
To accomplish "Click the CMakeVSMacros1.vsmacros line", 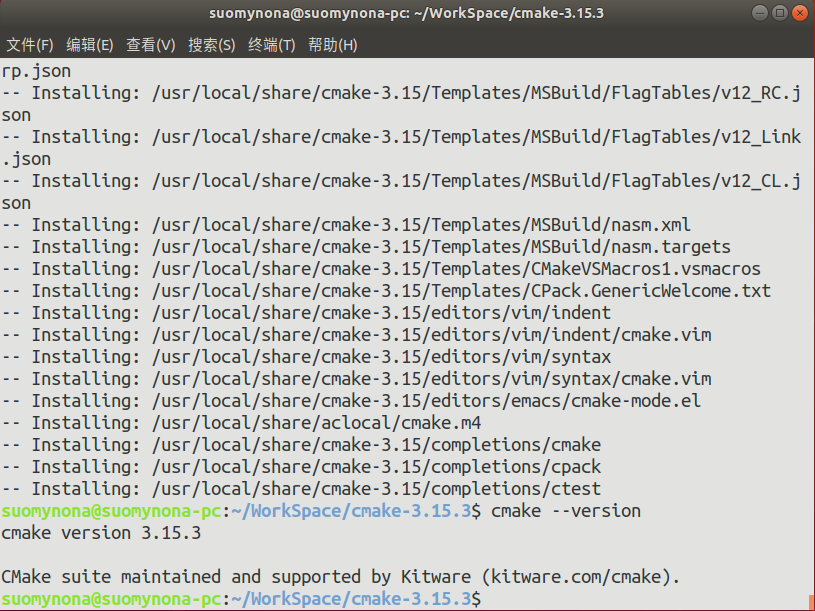I will pyautogui.click(x=381, y=269).
